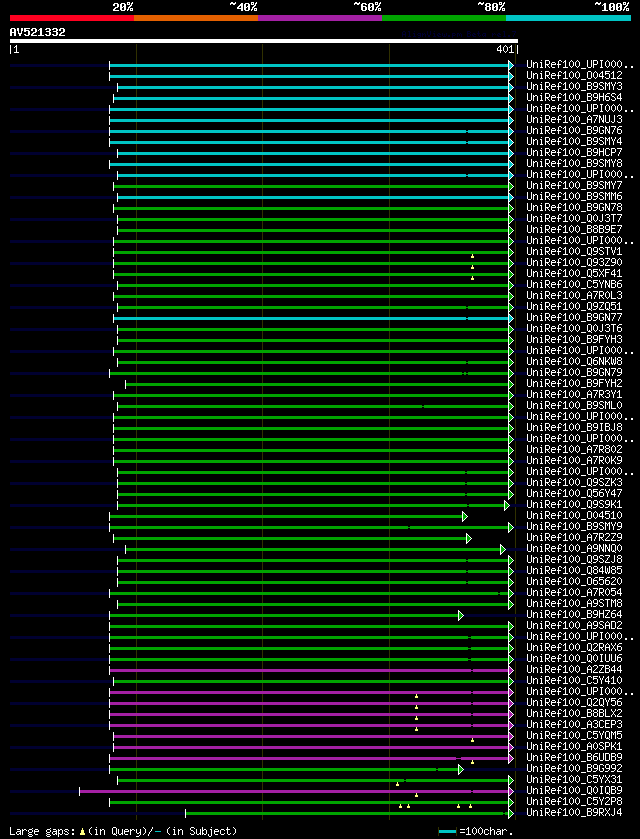
Task: Select the UniRef100_B9SMY7 label
Action: [x=574, y=186]
